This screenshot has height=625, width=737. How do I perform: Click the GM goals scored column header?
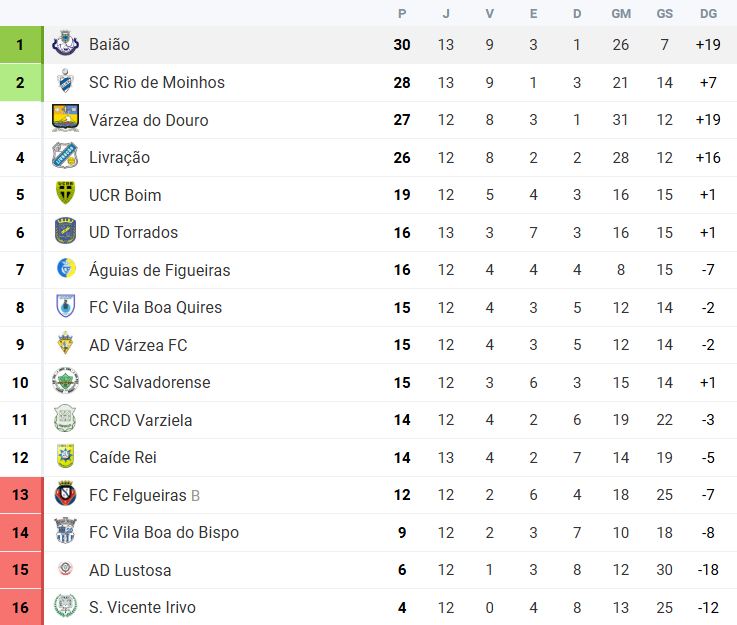pos(621,13)
